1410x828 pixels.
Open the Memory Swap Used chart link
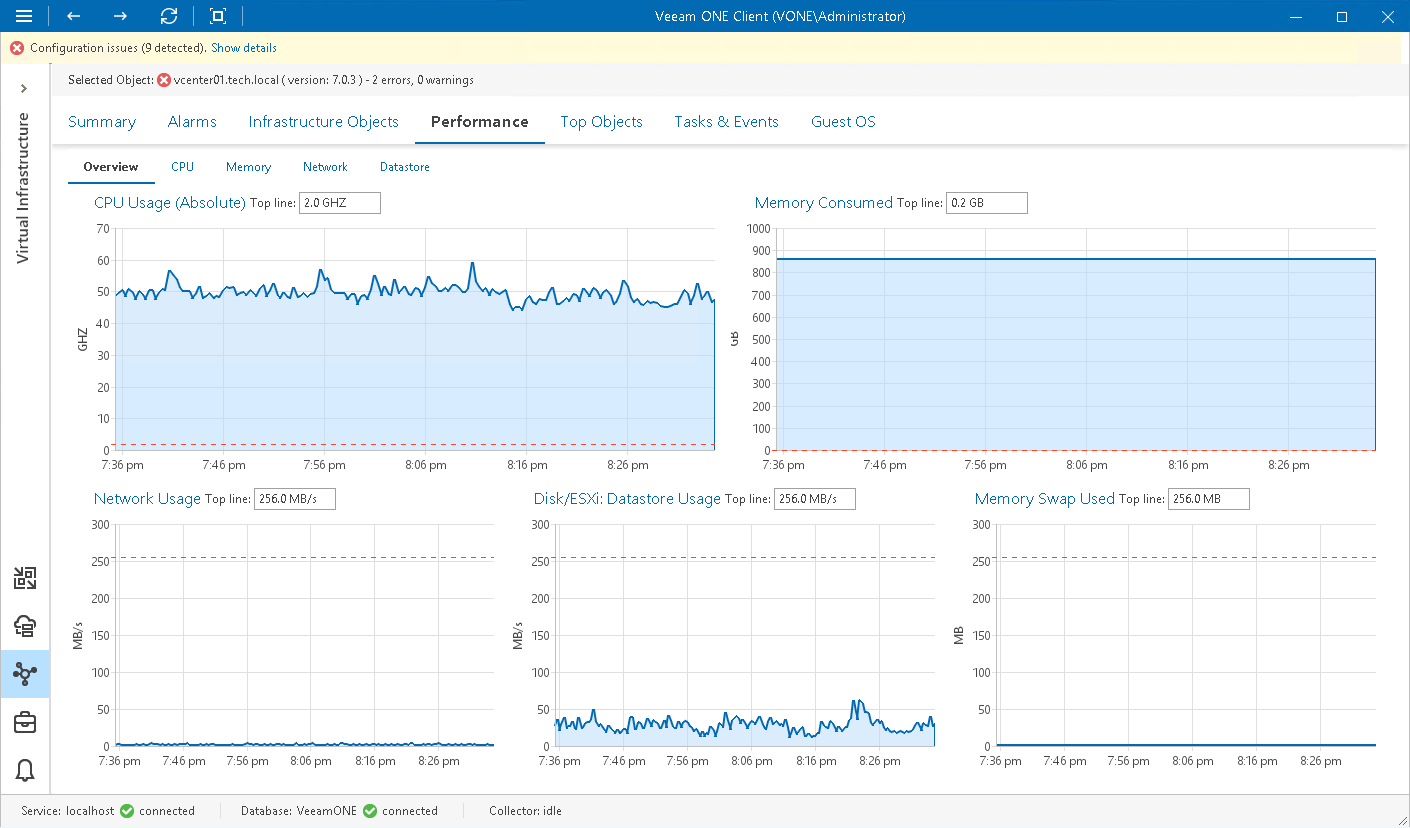click(x=1045, y=499)
